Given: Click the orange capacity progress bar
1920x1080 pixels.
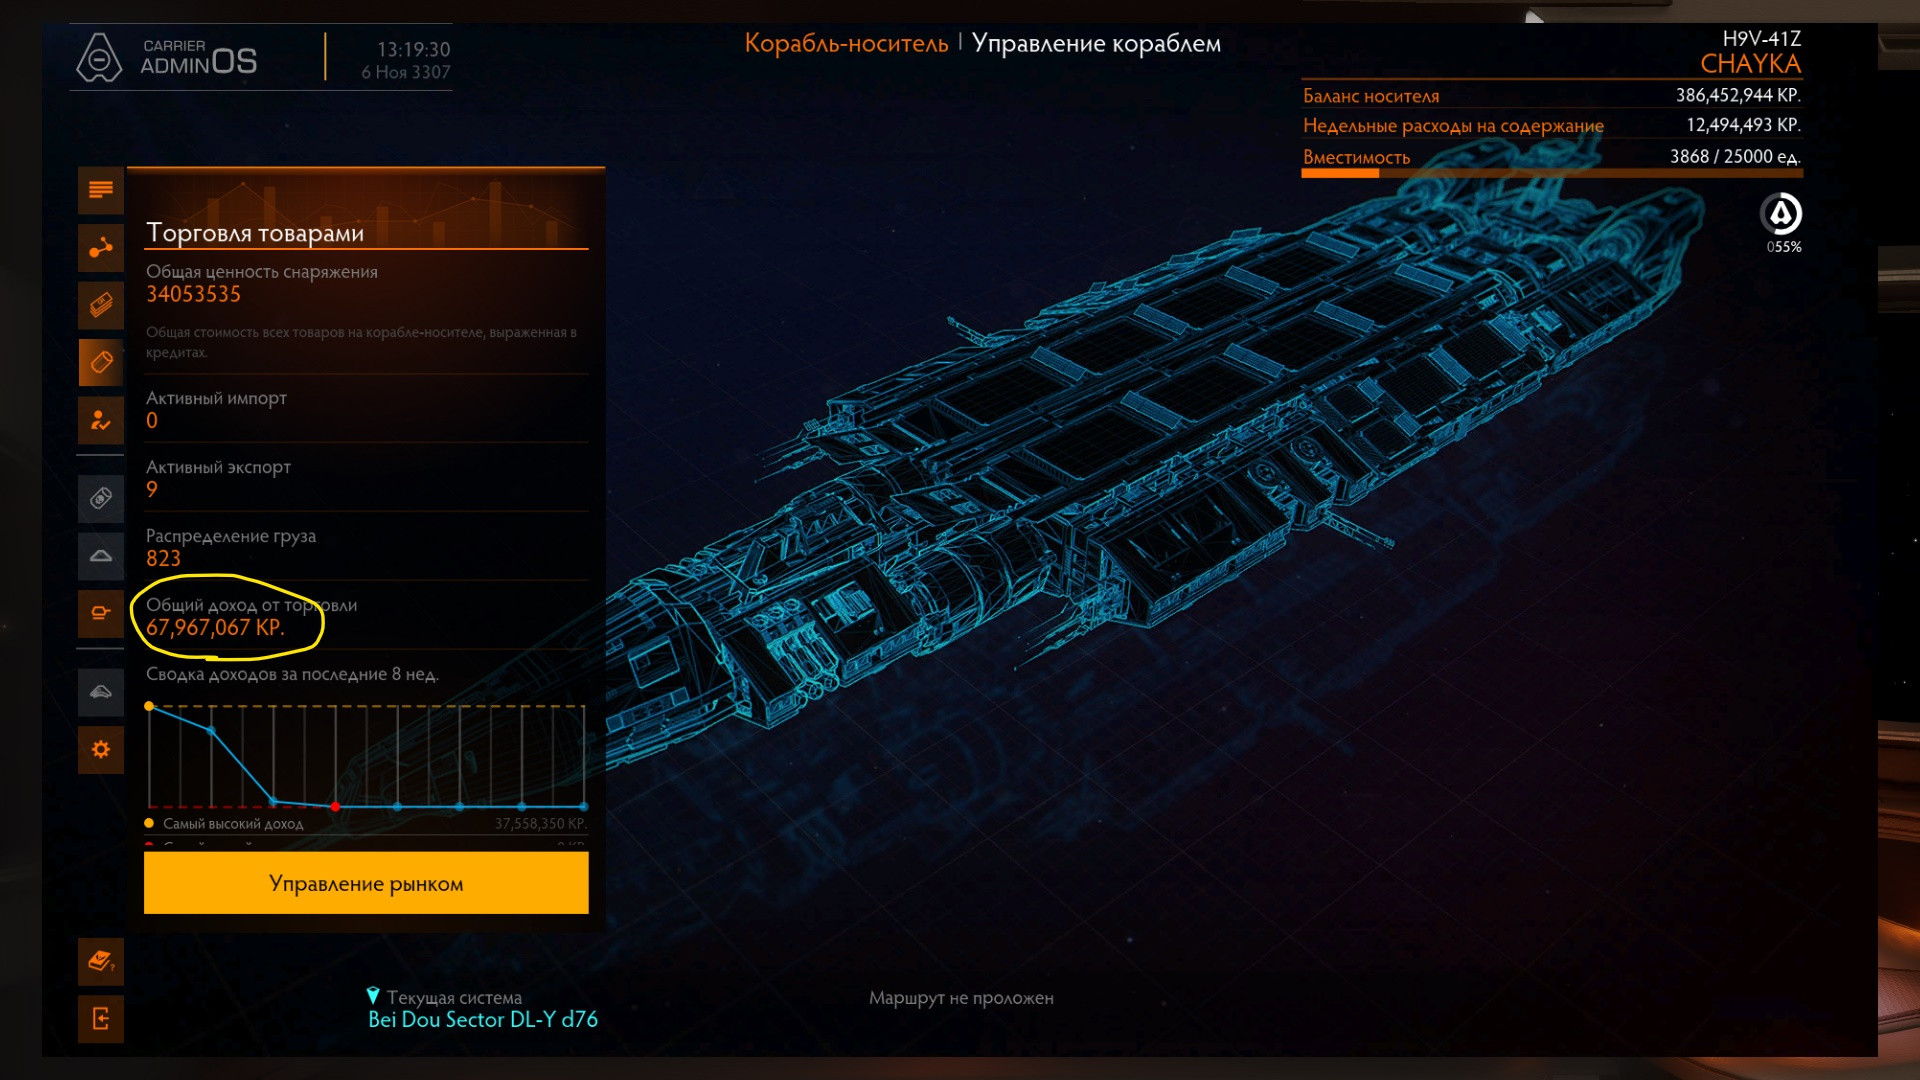Looking at the screenshot, I should (x=1340, y=174).
